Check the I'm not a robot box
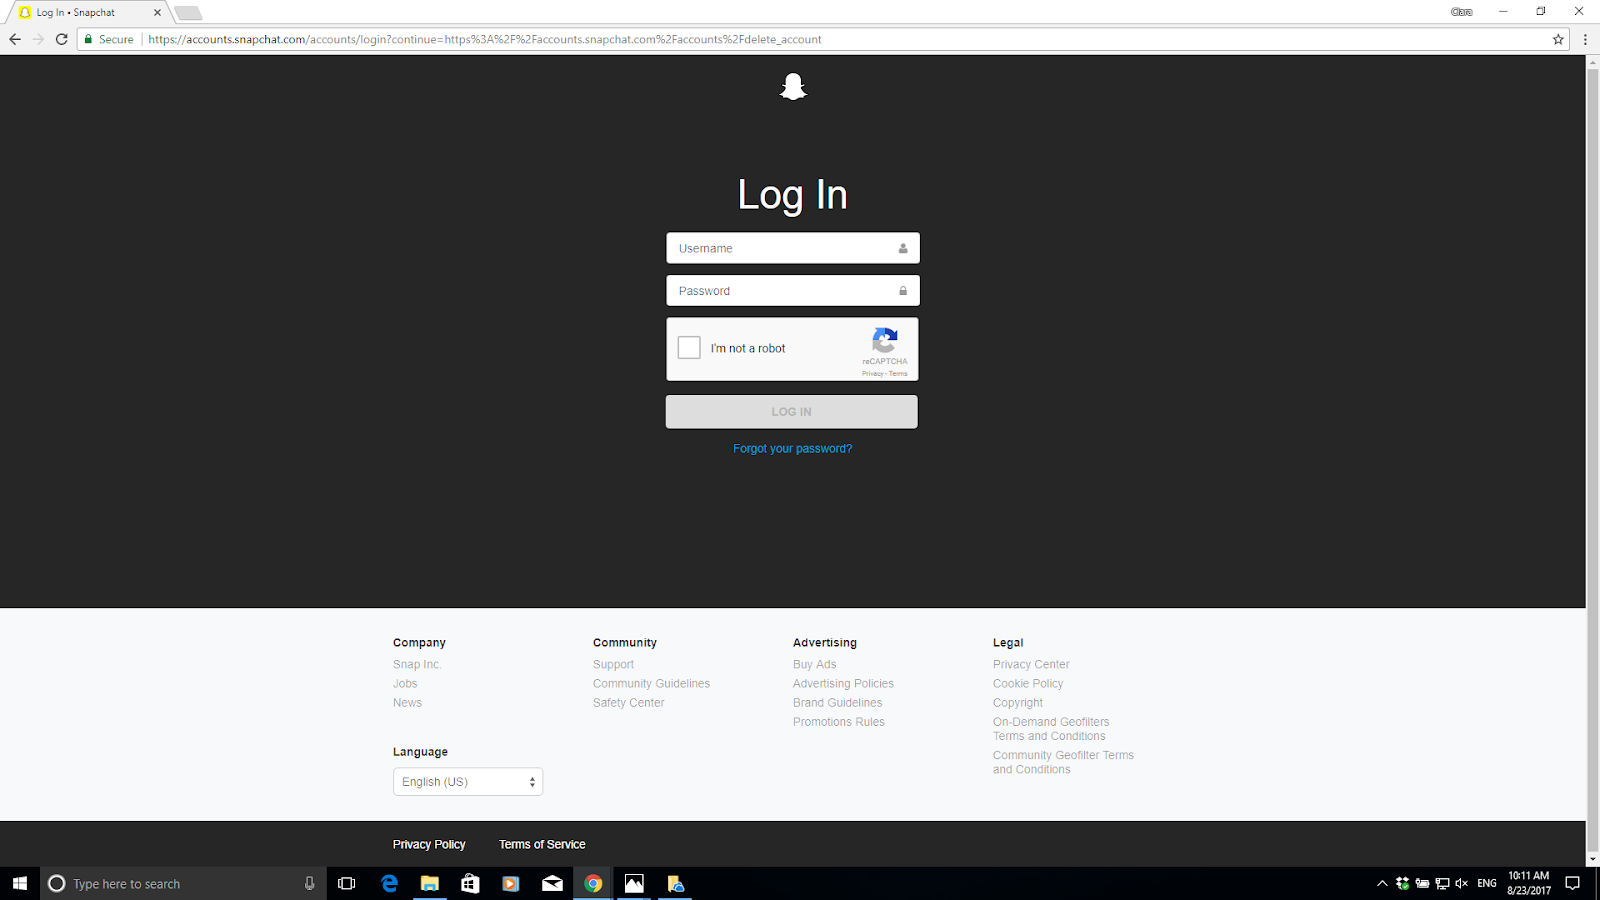The image size is (1600, 900). [689, 348]
